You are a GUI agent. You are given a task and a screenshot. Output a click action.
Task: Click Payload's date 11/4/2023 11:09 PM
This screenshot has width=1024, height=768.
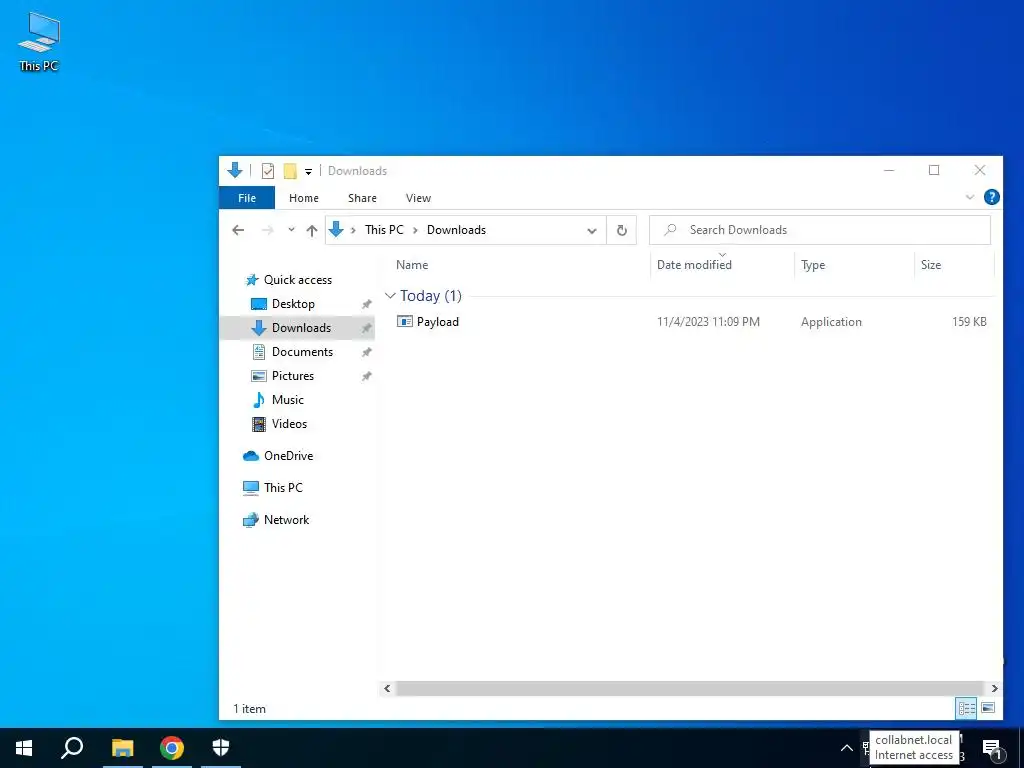point(708,322)
